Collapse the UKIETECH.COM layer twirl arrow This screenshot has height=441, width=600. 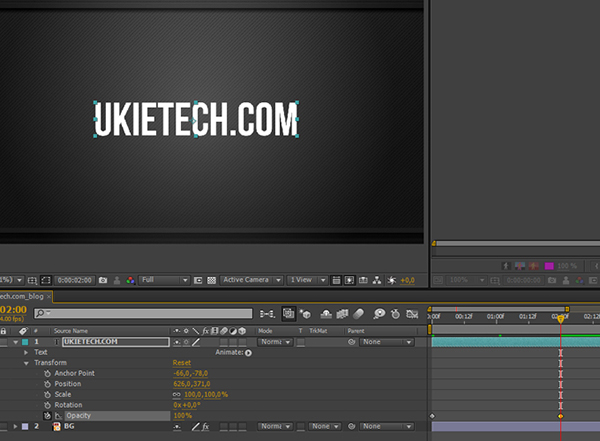[x=15, y=342]
